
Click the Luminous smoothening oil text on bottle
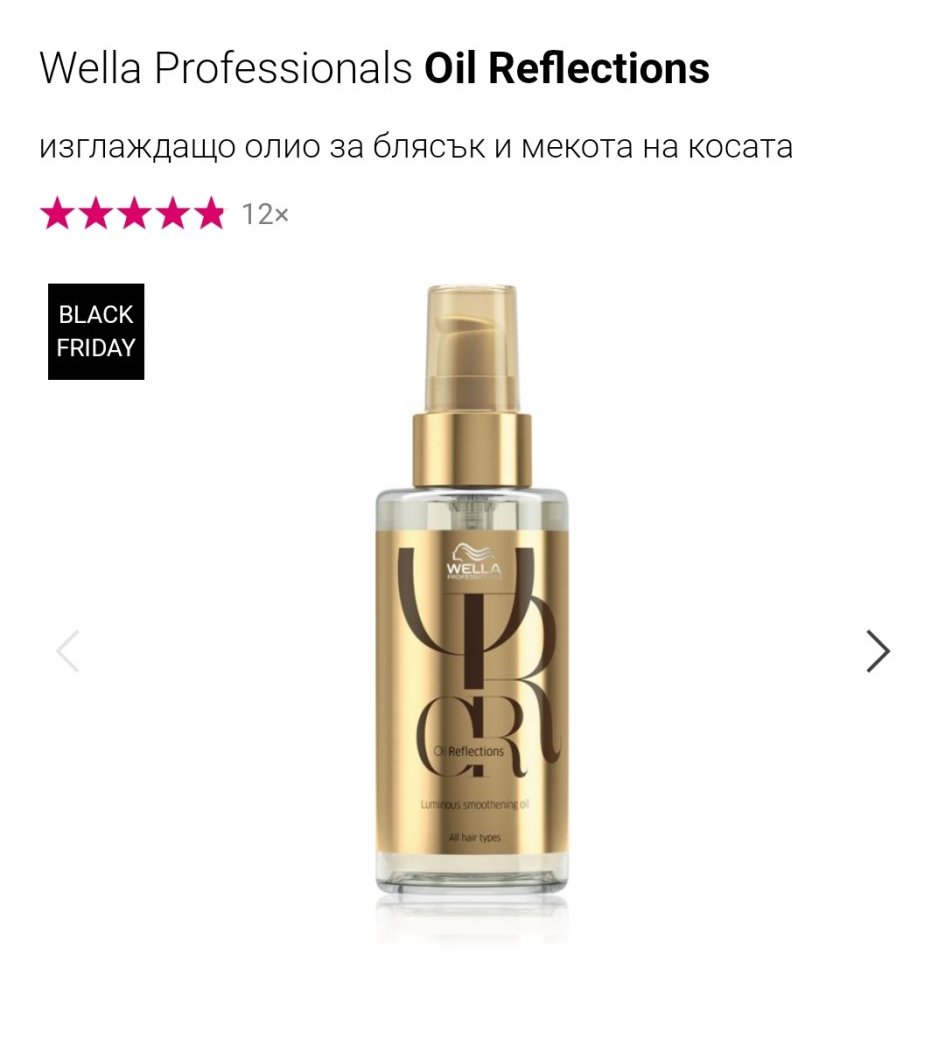pyautogui.click(x=475, y=805)
